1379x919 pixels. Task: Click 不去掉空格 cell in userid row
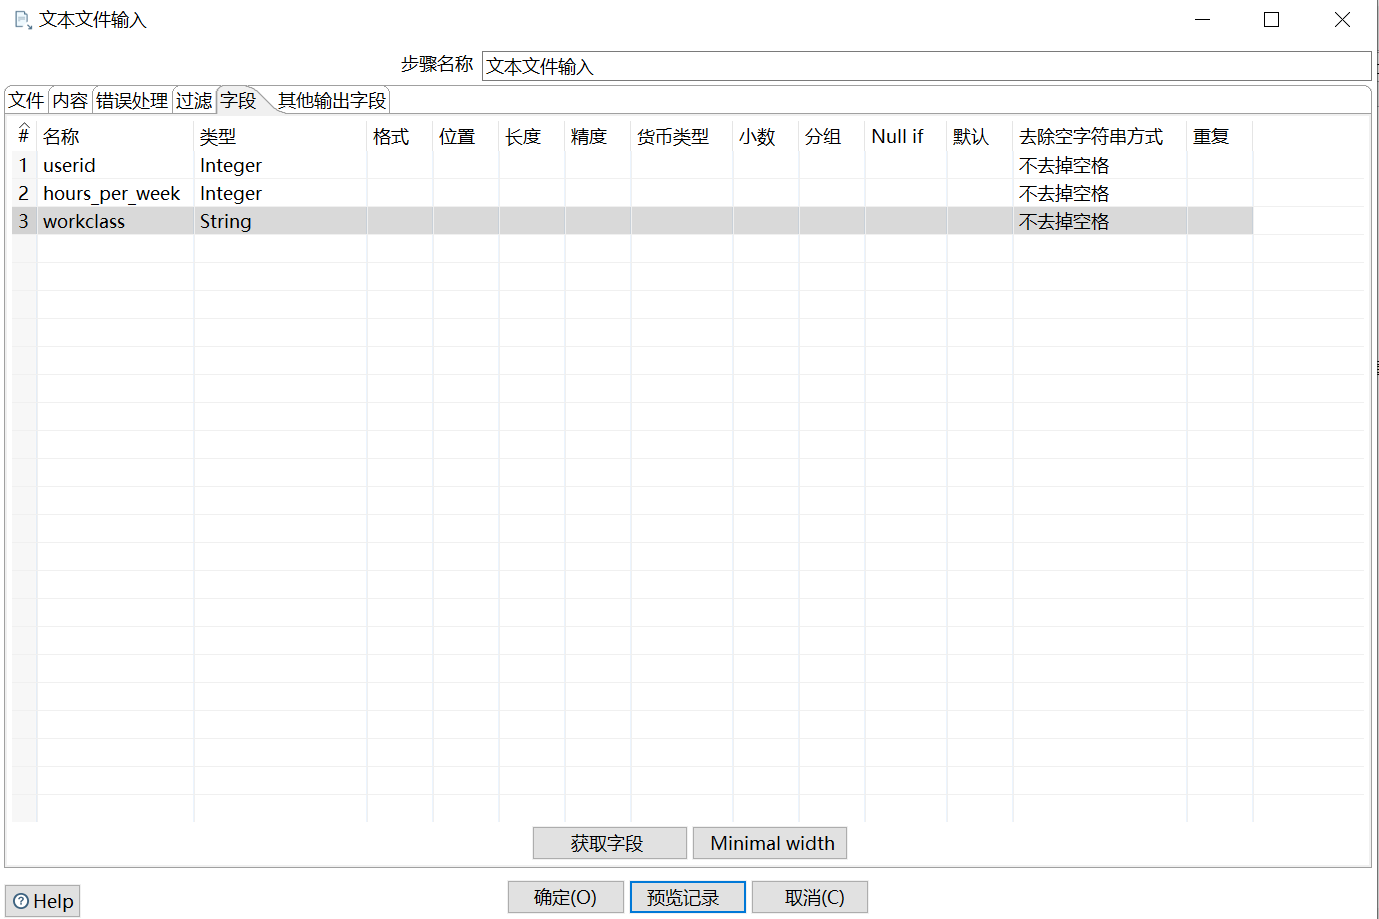coord(1100,165)
